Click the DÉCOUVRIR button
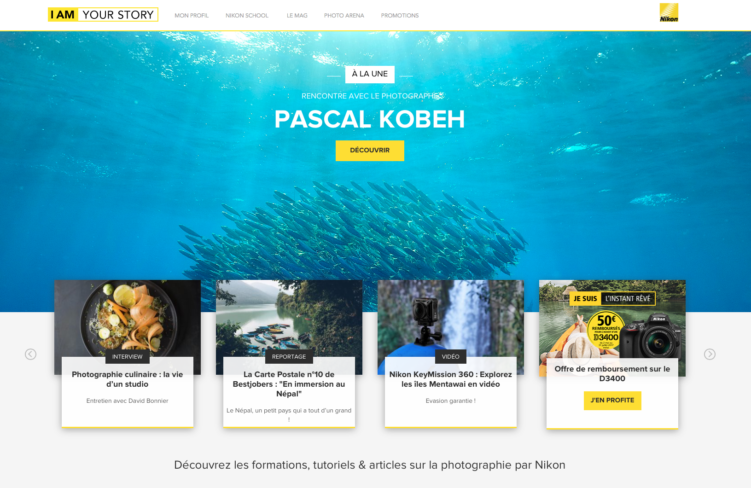This screenshot has width=751, height=488. click(370, 150)
